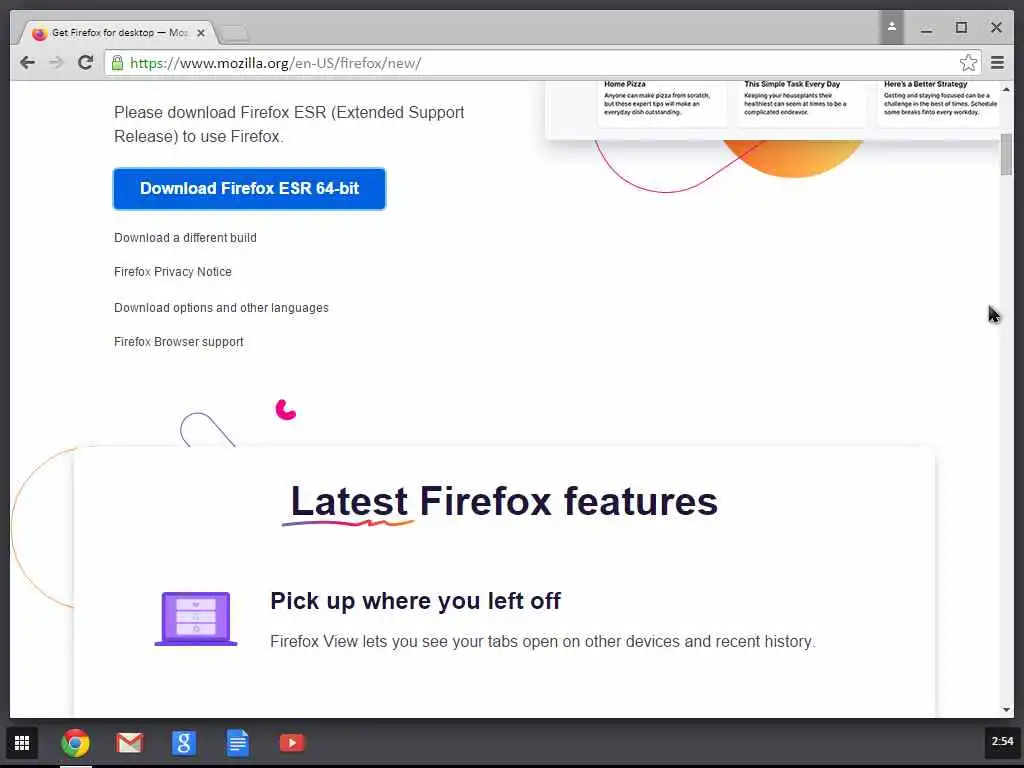Maximize the Chrome window
Screen dimensions: 1024x768
tap(961, 27)
